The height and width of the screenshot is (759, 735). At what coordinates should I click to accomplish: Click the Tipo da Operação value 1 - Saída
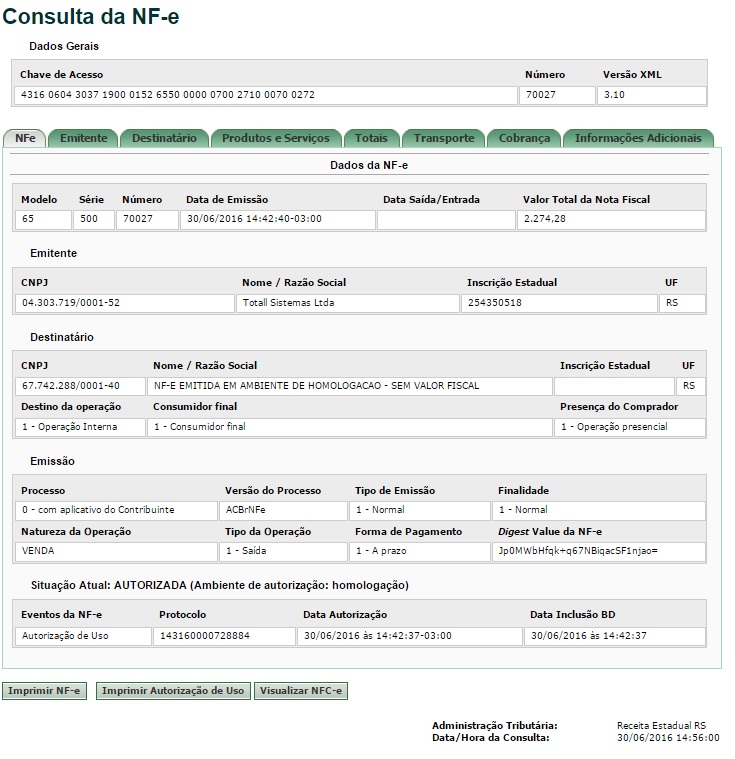coord(283,551)
